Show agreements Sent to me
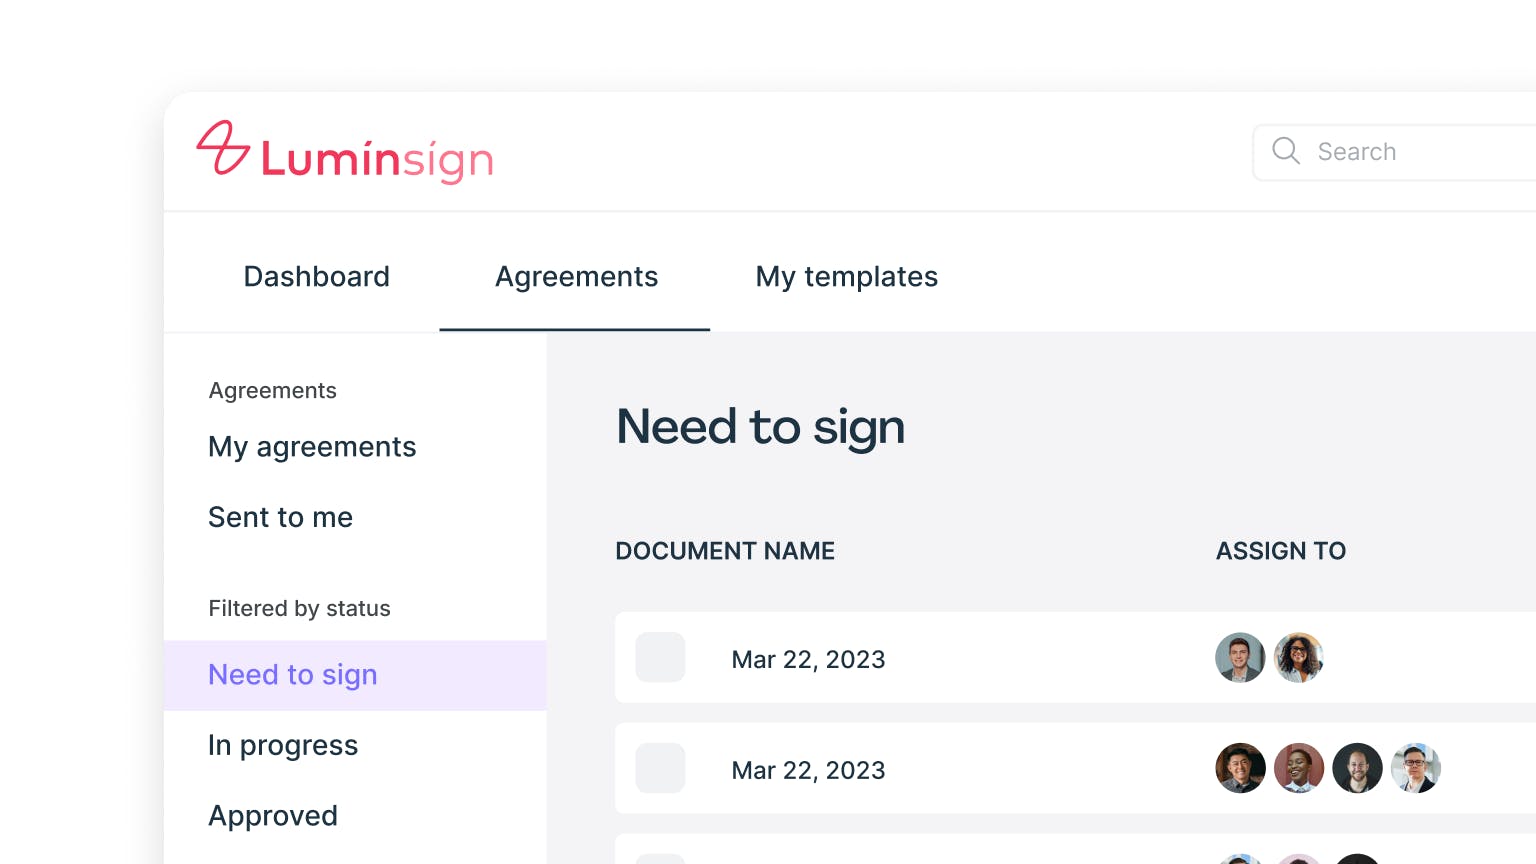Image resolution: width=1536 pixels, height=864 pixels. [280, 517]
